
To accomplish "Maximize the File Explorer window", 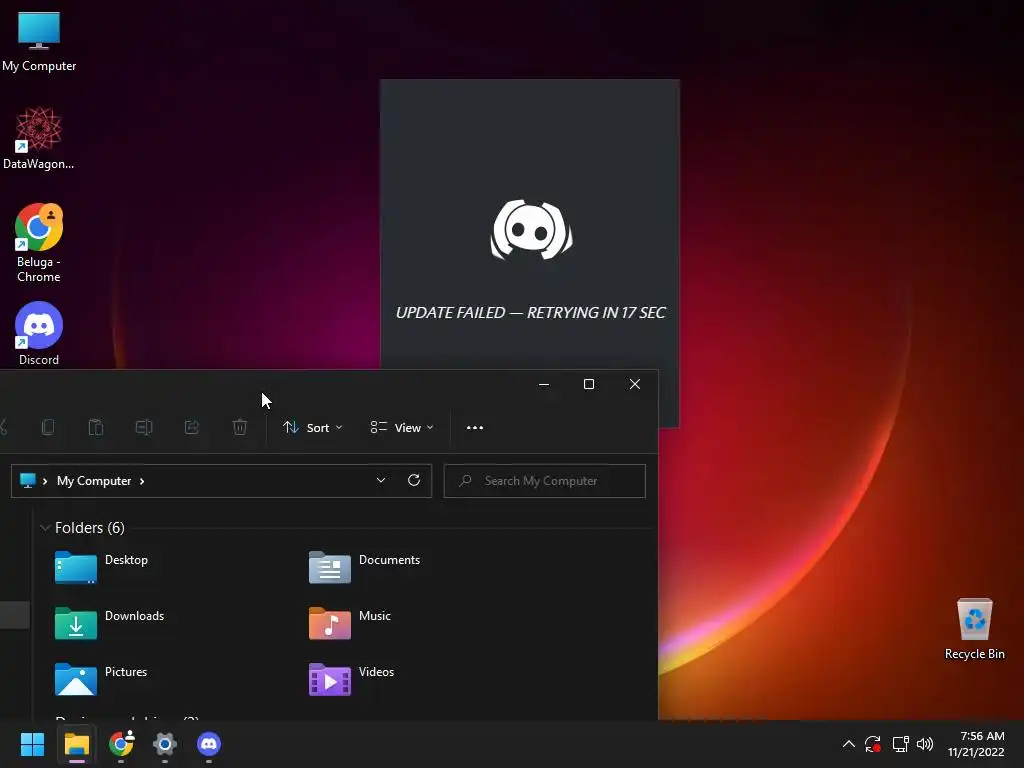I will [x=588, y=384].
